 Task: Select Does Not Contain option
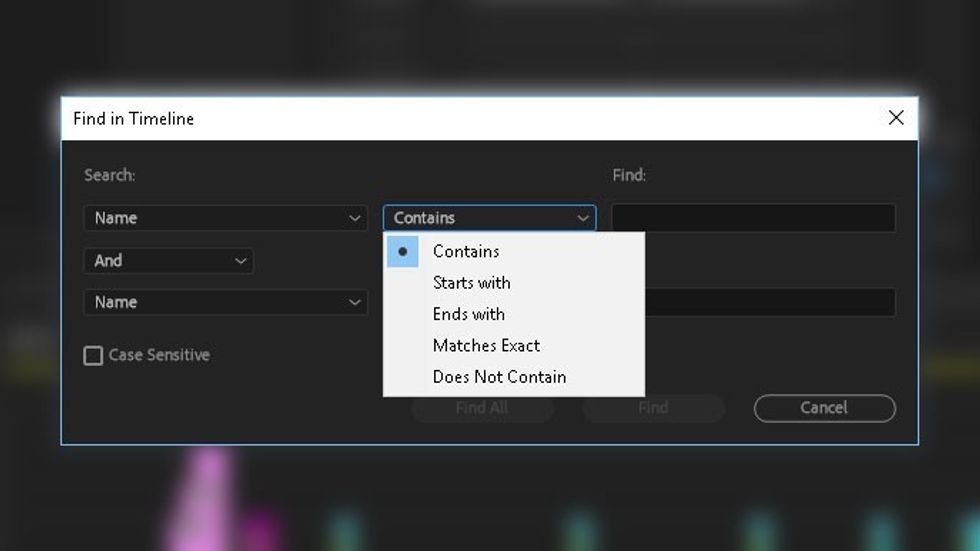(x=514, y=377)
